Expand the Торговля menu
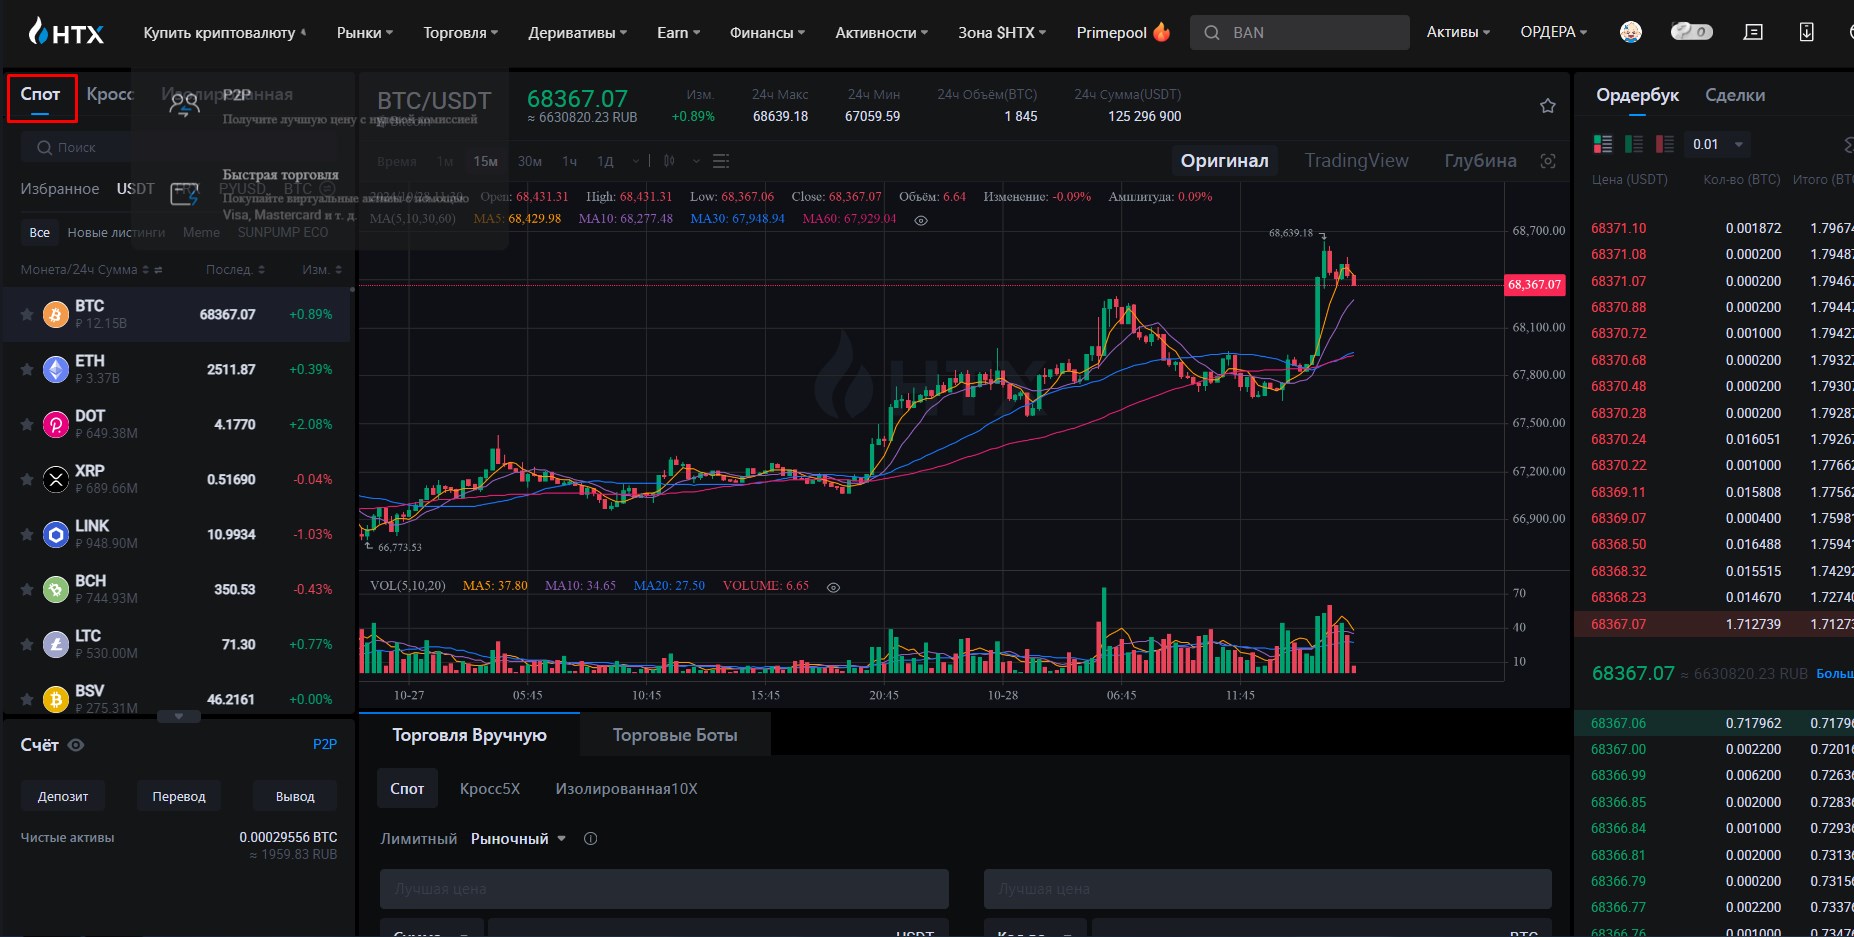This screenshot has width=1854, height=937. [460, 32]
